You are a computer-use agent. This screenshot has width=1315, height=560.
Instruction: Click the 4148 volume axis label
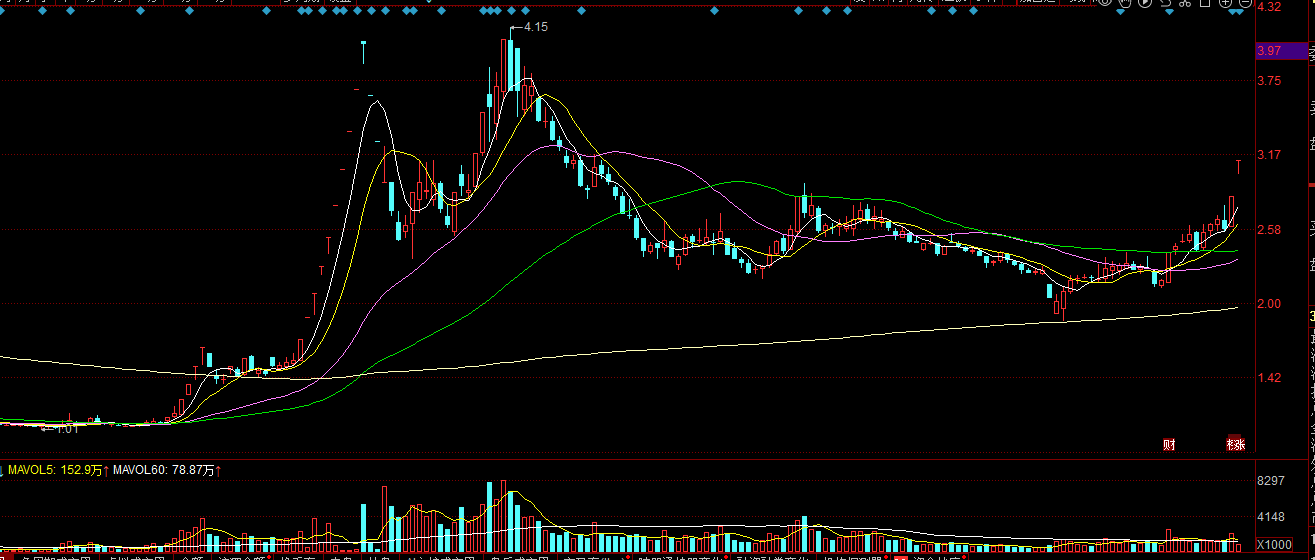(x=1271, y=517)
